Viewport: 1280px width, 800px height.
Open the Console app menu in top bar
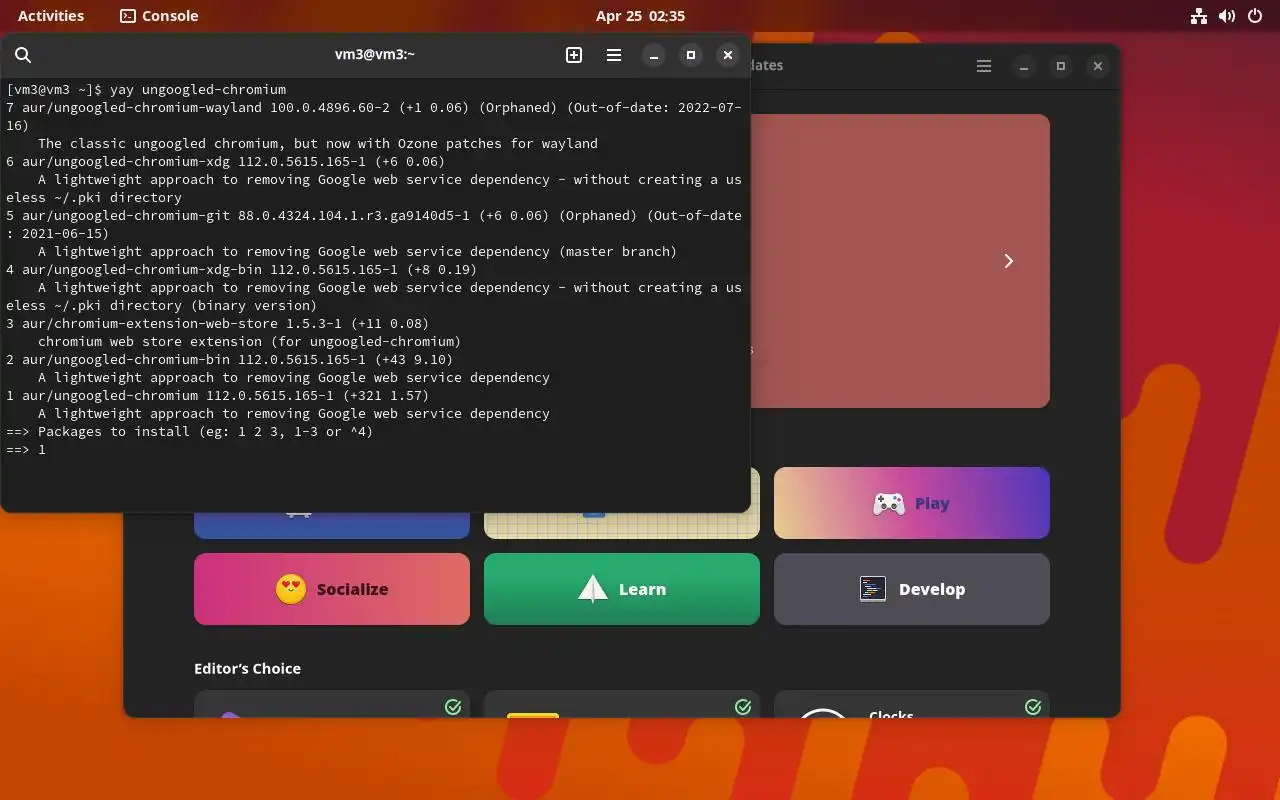(159, 16)
